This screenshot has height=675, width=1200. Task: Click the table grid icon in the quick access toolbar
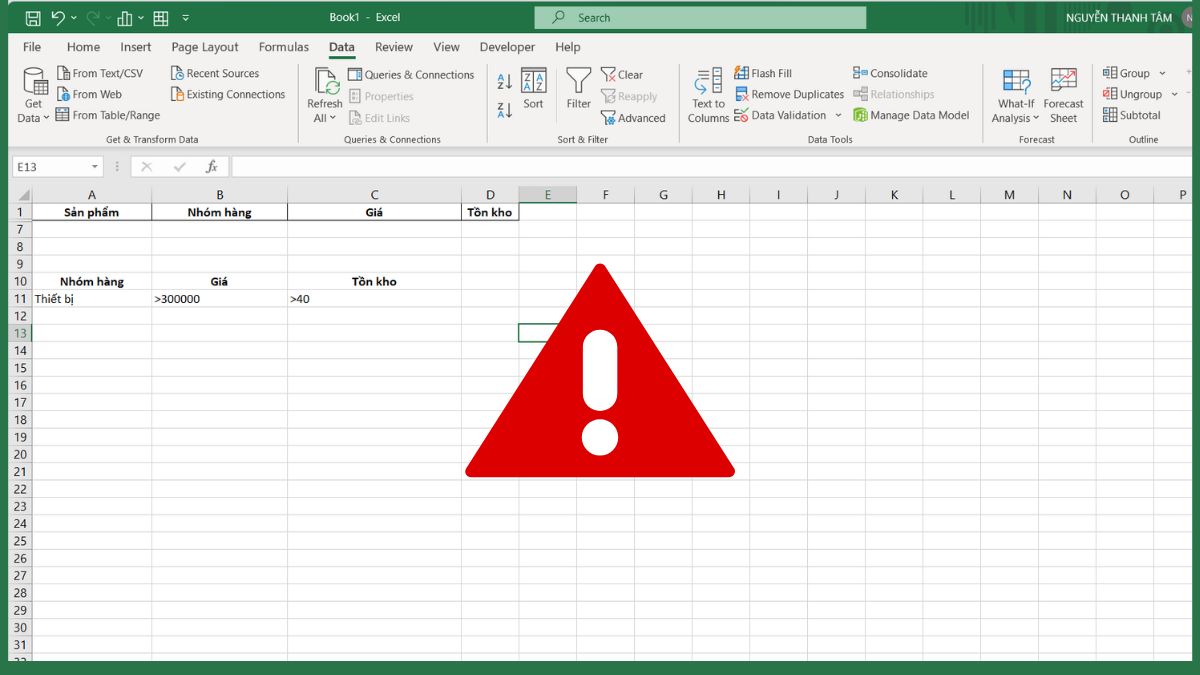(160, 18)
